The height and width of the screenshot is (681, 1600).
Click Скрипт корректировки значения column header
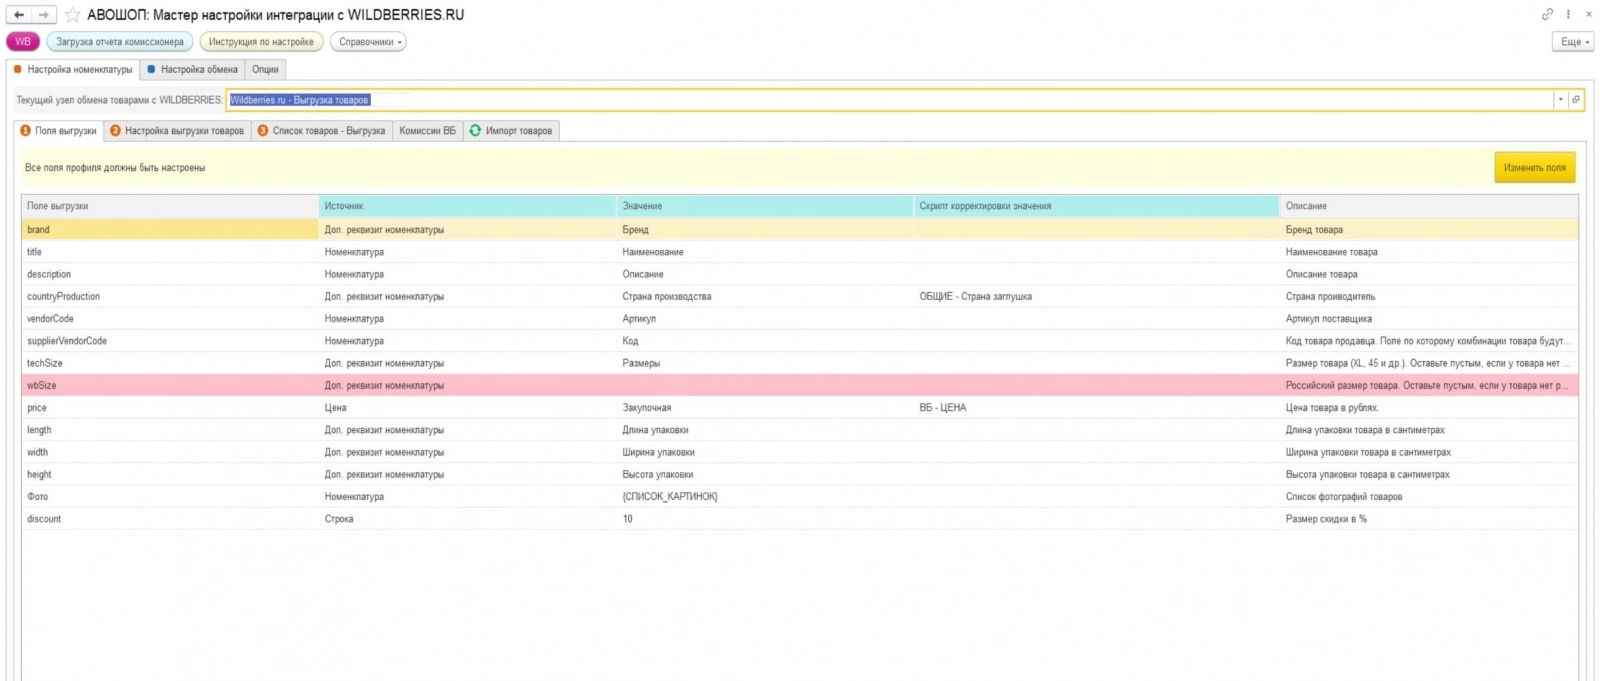pyautogui.click(x=1097, y=206)
